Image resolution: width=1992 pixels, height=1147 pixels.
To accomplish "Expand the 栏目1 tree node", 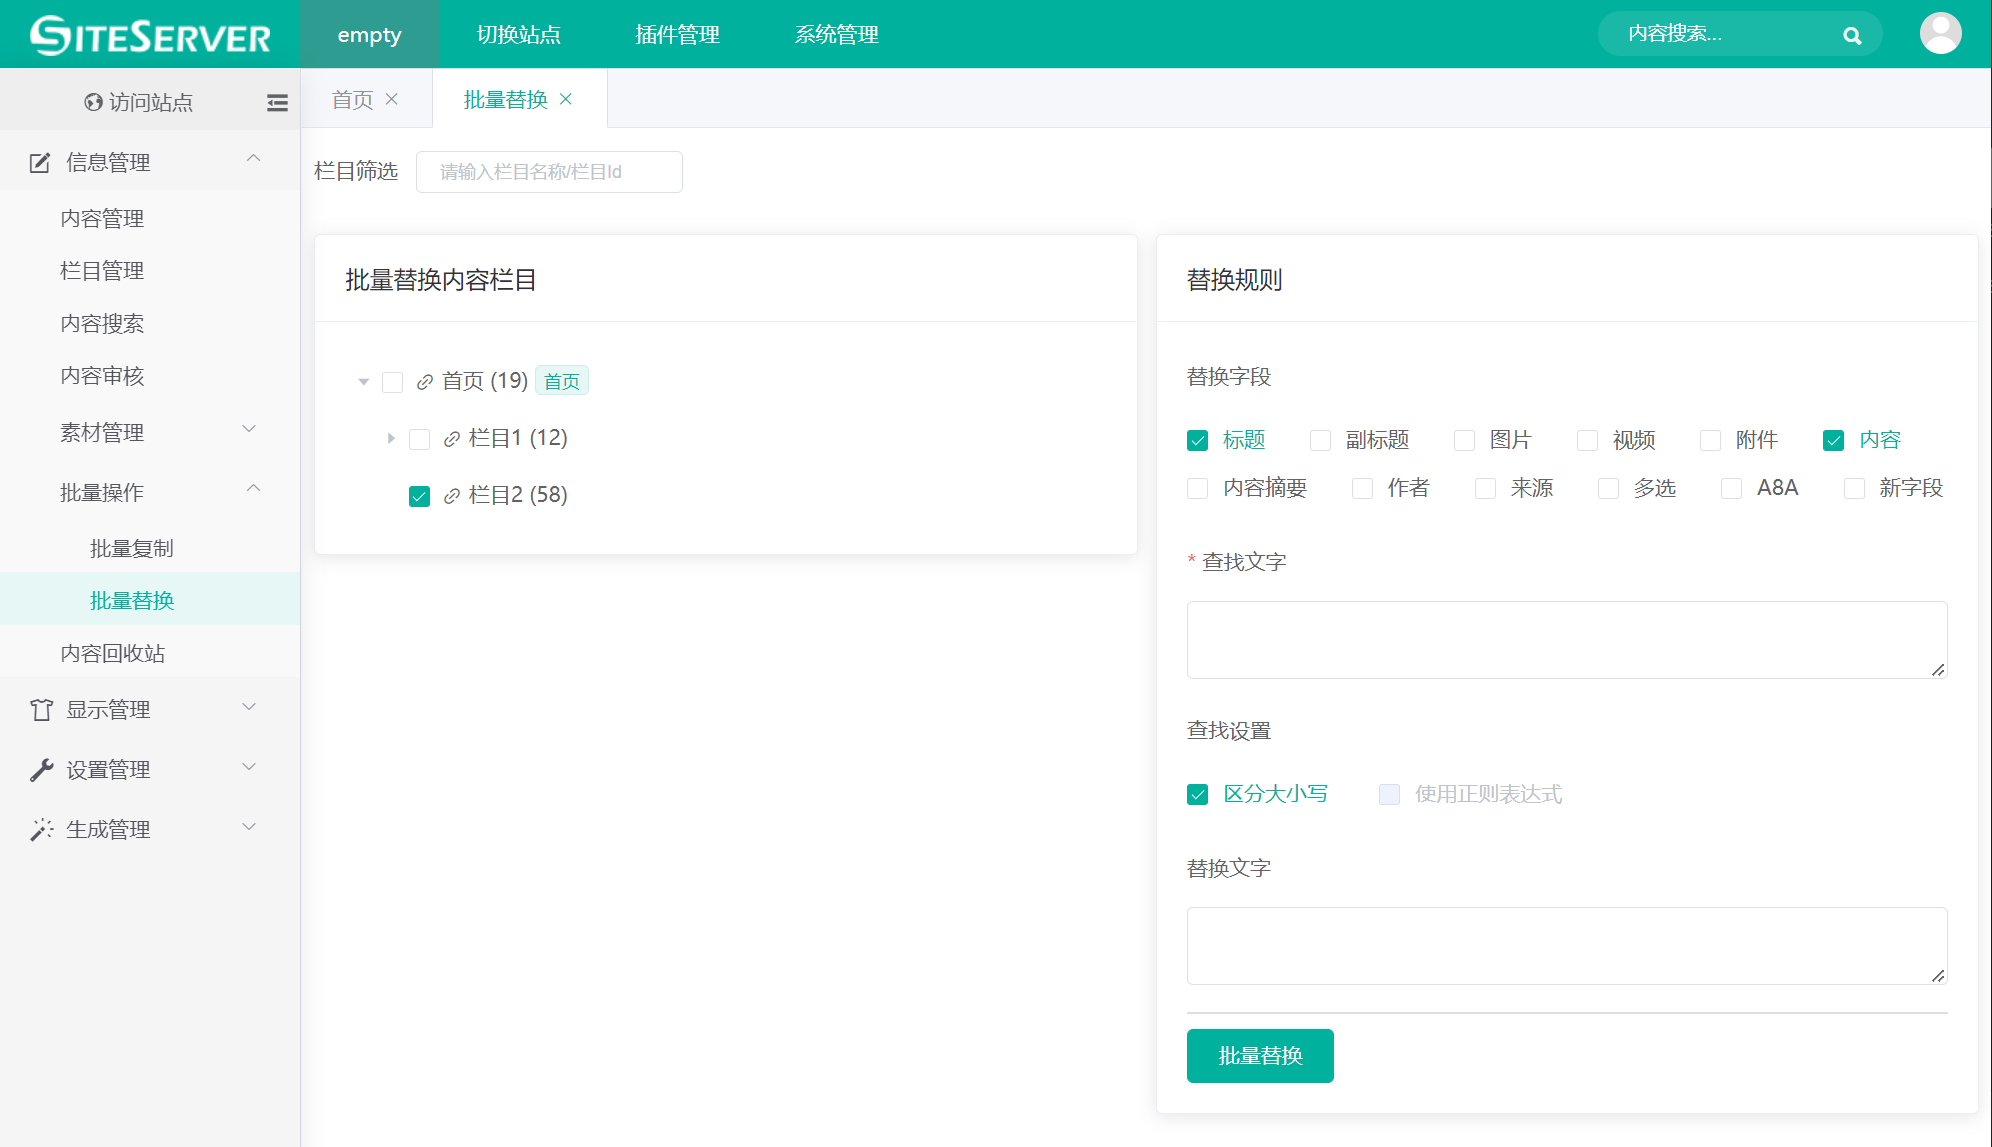I will pos(391,438).
